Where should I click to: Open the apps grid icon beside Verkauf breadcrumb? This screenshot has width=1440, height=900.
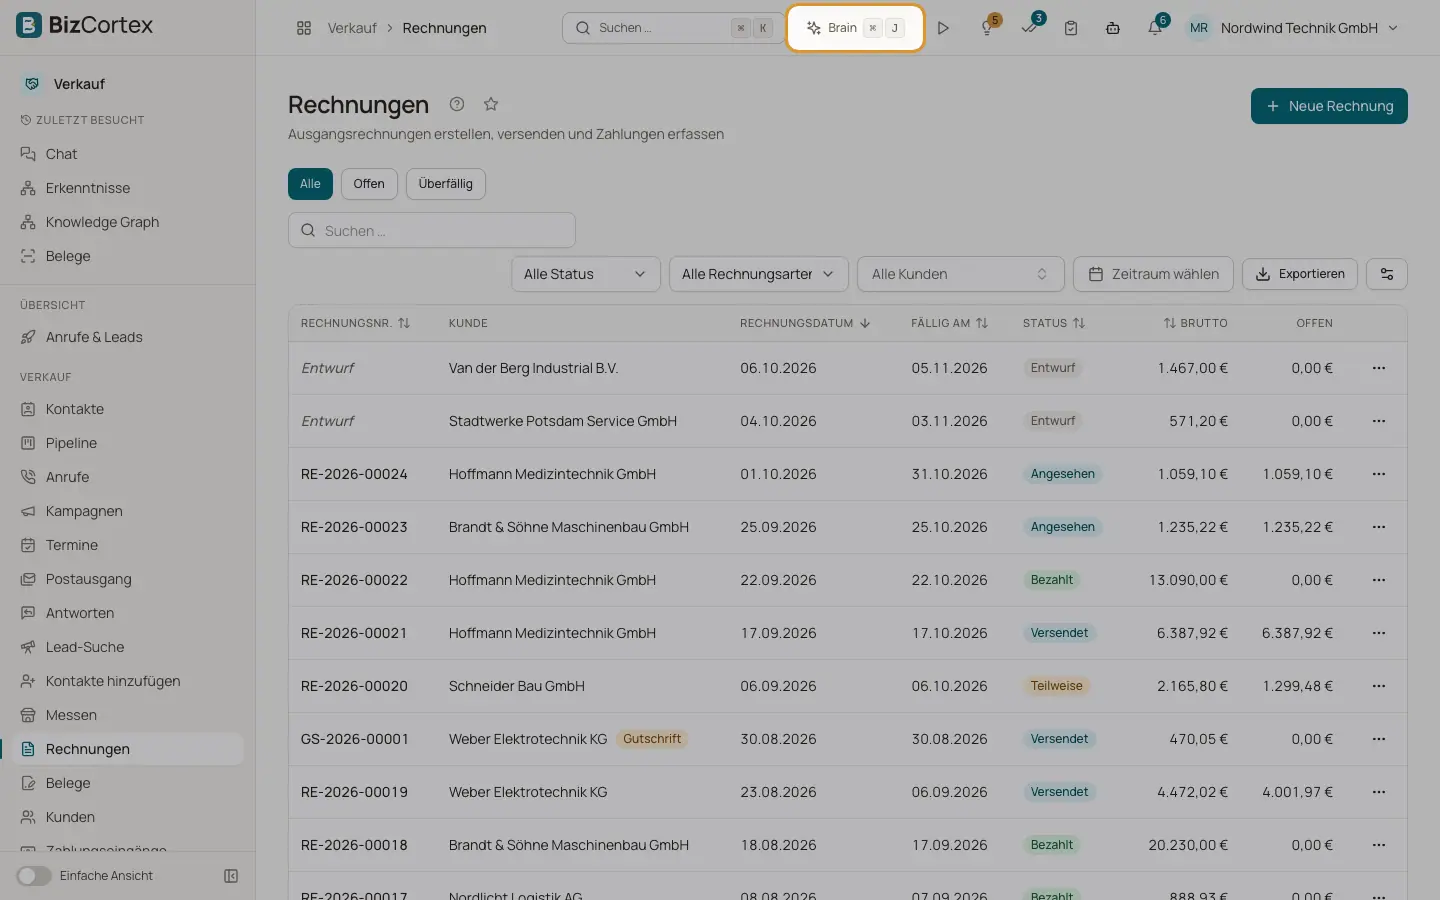click(x=304, y=28)
